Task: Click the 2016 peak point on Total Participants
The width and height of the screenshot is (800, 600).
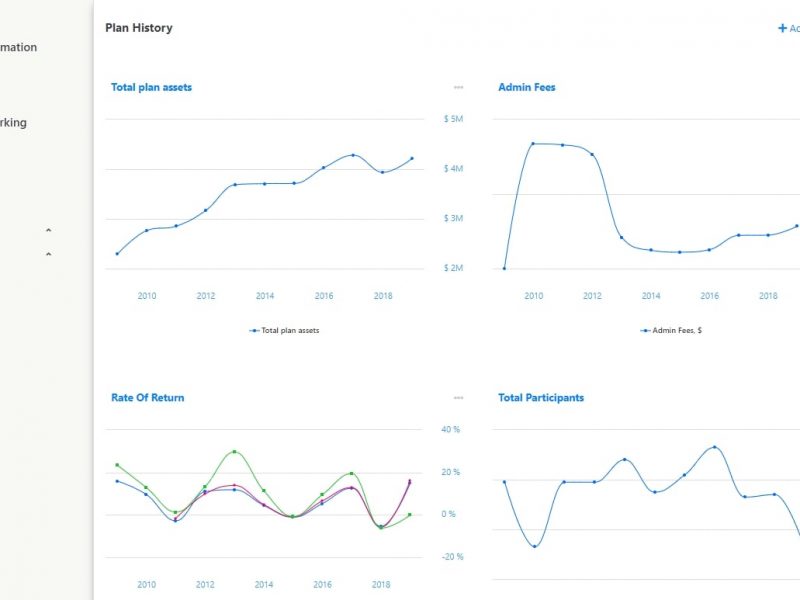Action: coord(714,447)
